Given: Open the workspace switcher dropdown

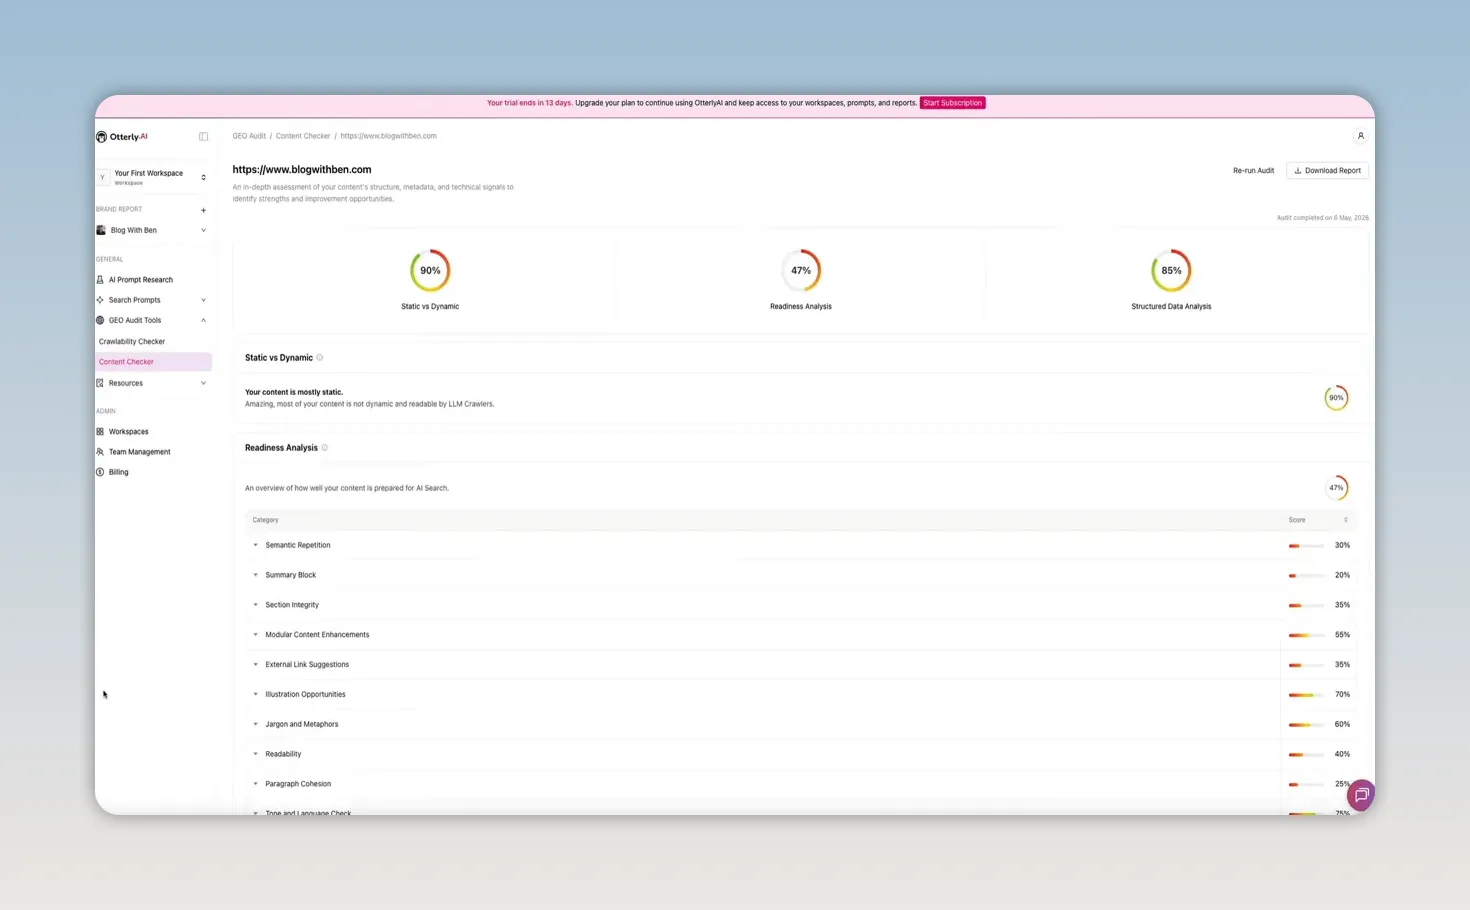Looking at the screenshot, I should point(203,177).
